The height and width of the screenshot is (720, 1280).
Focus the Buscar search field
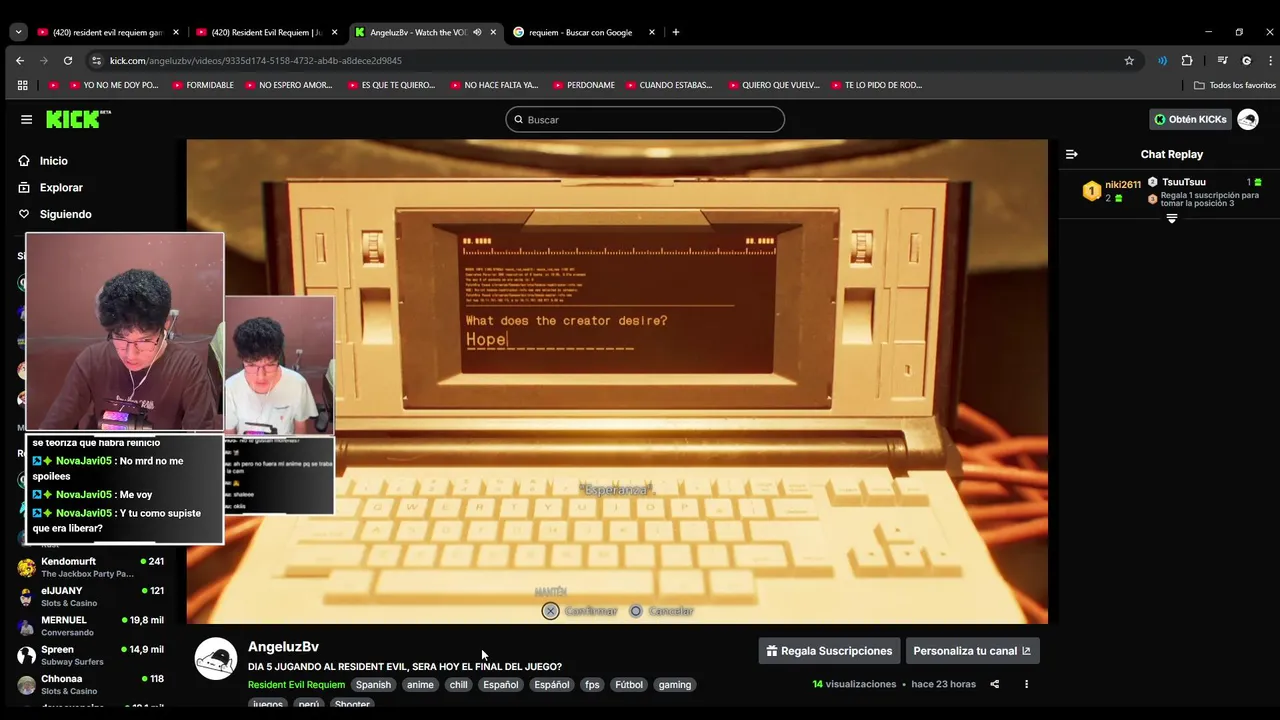[x=645, y=119]
